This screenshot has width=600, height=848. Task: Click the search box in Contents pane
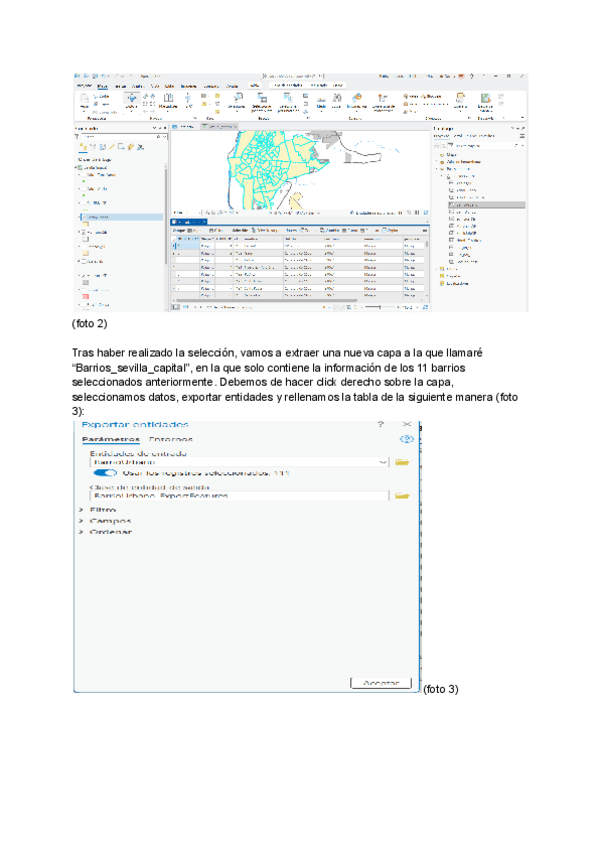click(118, 137)
